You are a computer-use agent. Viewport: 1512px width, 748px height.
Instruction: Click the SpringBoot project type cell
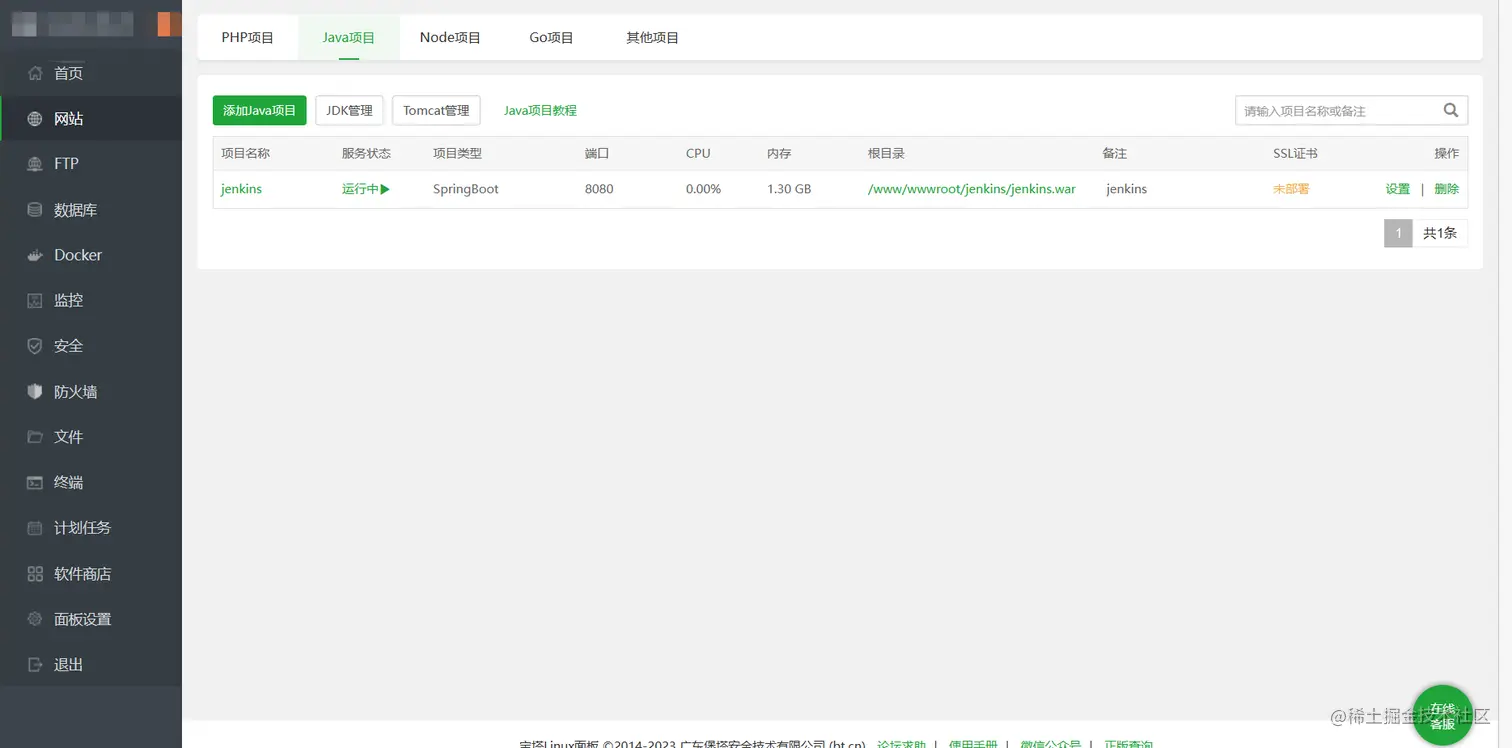click(x=466, y=189)
